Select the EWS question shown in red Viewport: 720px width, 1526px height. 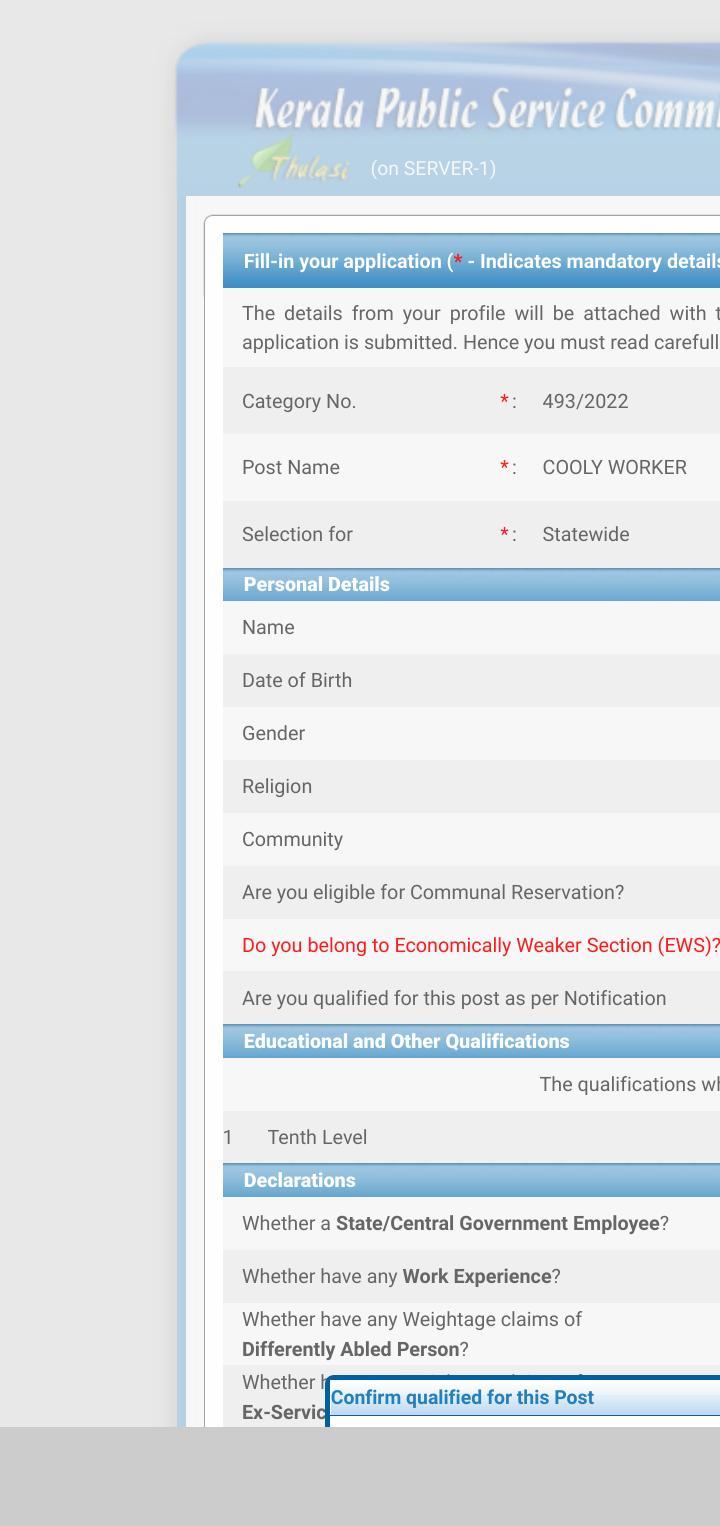tap(480, 944)
